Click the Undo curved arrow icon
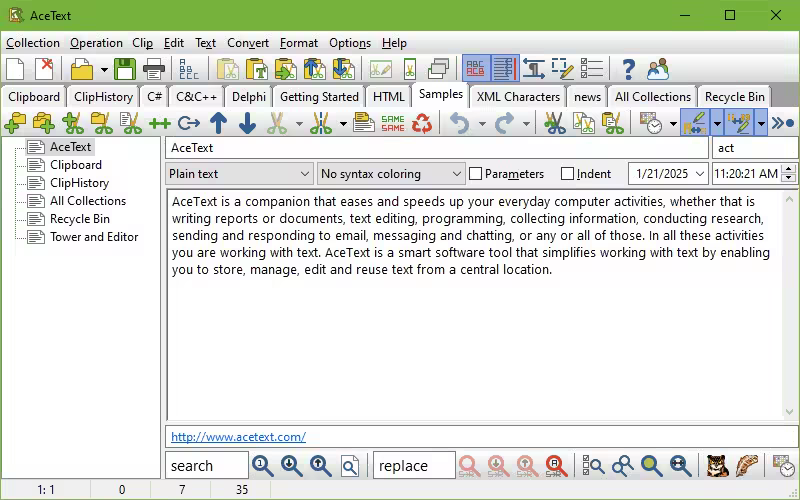 click(x=460, y=123)
